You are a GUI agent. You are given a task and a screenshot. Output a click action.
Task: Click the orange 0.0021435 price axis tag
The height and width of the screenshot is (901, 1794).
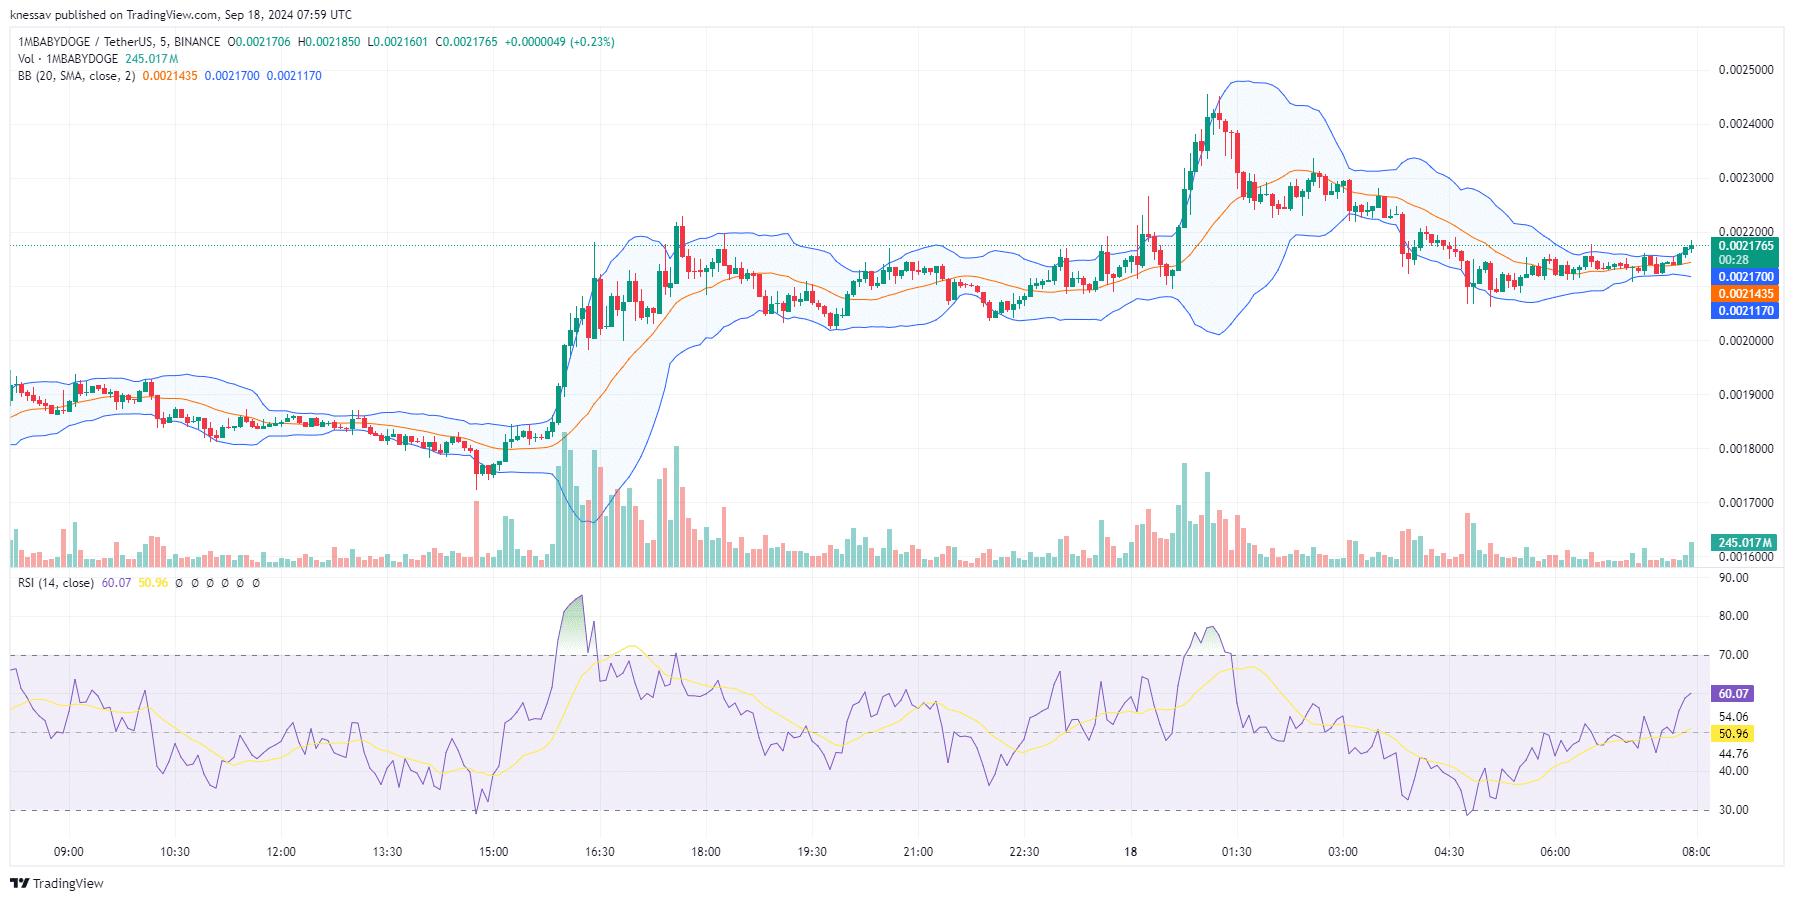pyautogui.click(x=1746, y=294)
